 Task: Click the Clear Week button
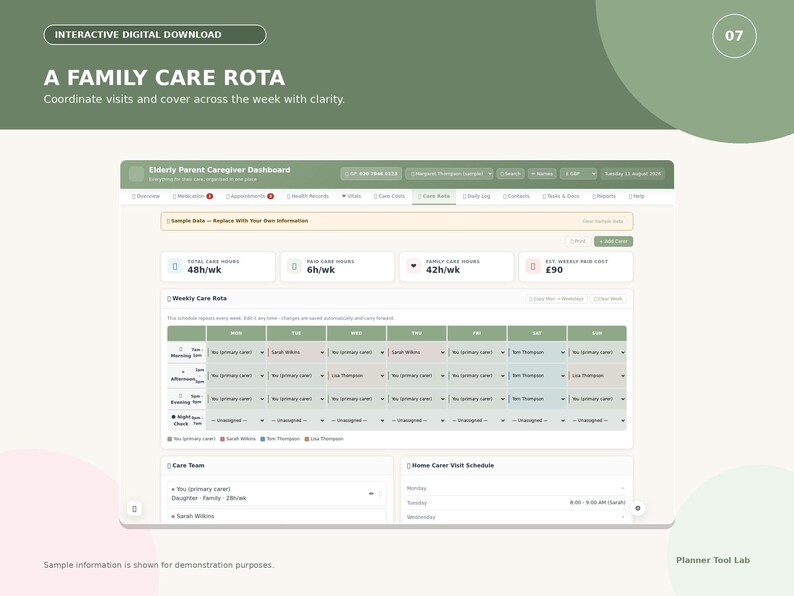[x=608, y=299]
